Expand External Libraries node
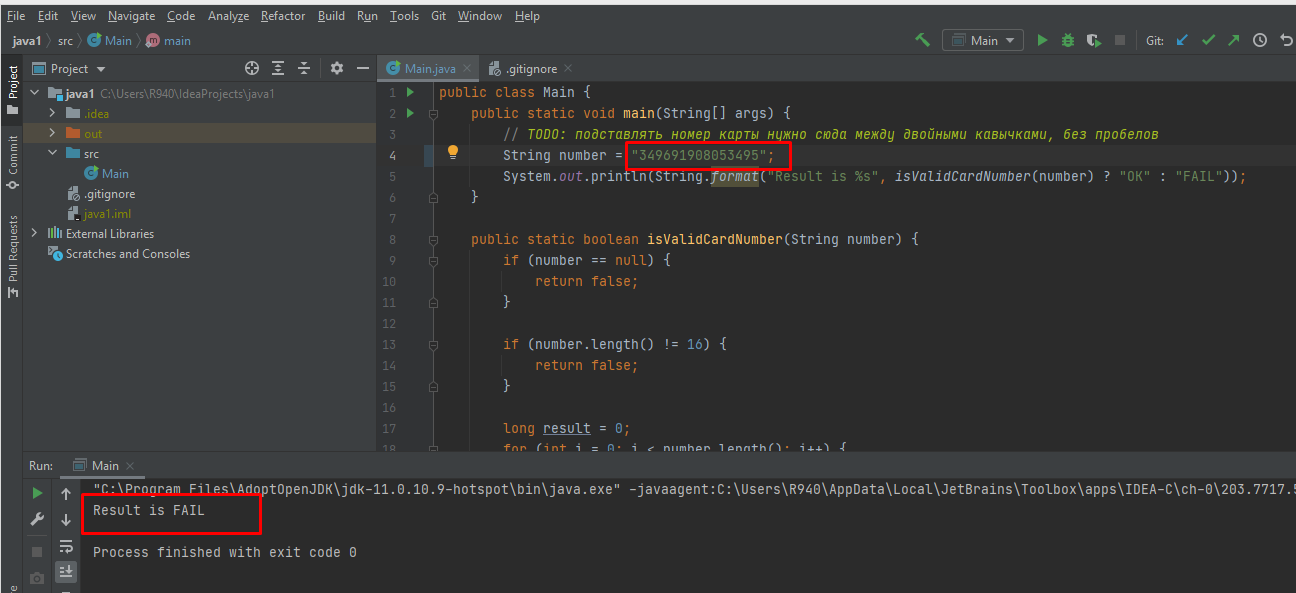This screenshot has height=593, width=1296. coord(36,233)
